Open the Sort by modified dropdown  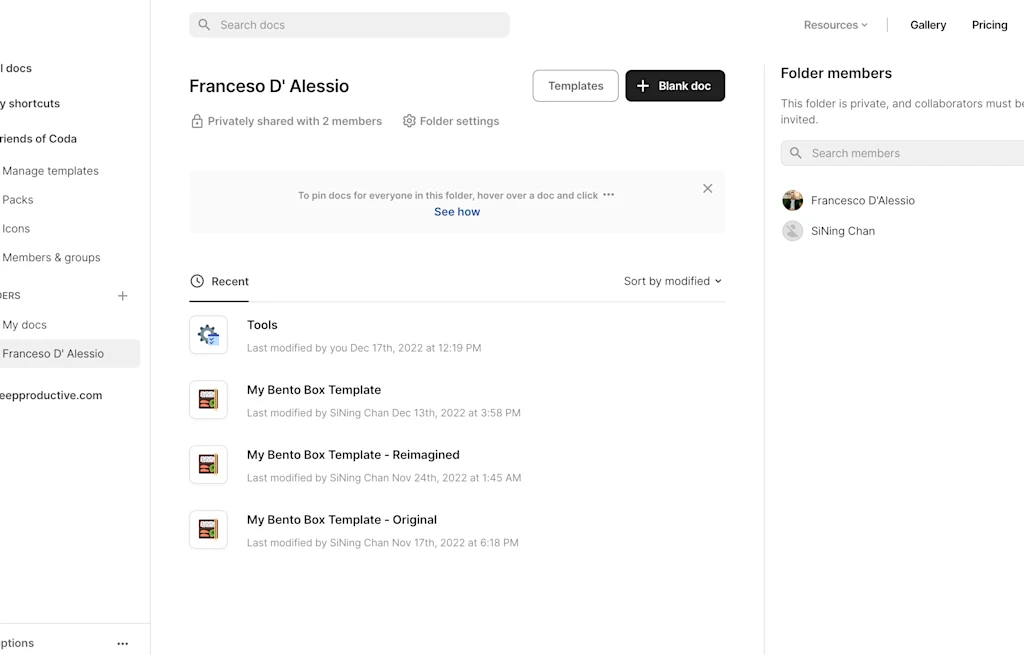(673, 281)
